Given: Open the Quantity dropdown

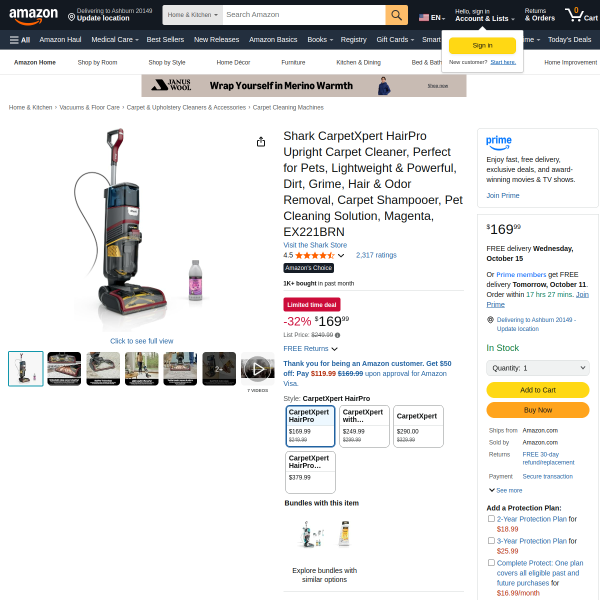Looking at the screenshot, I should (538, 368).
